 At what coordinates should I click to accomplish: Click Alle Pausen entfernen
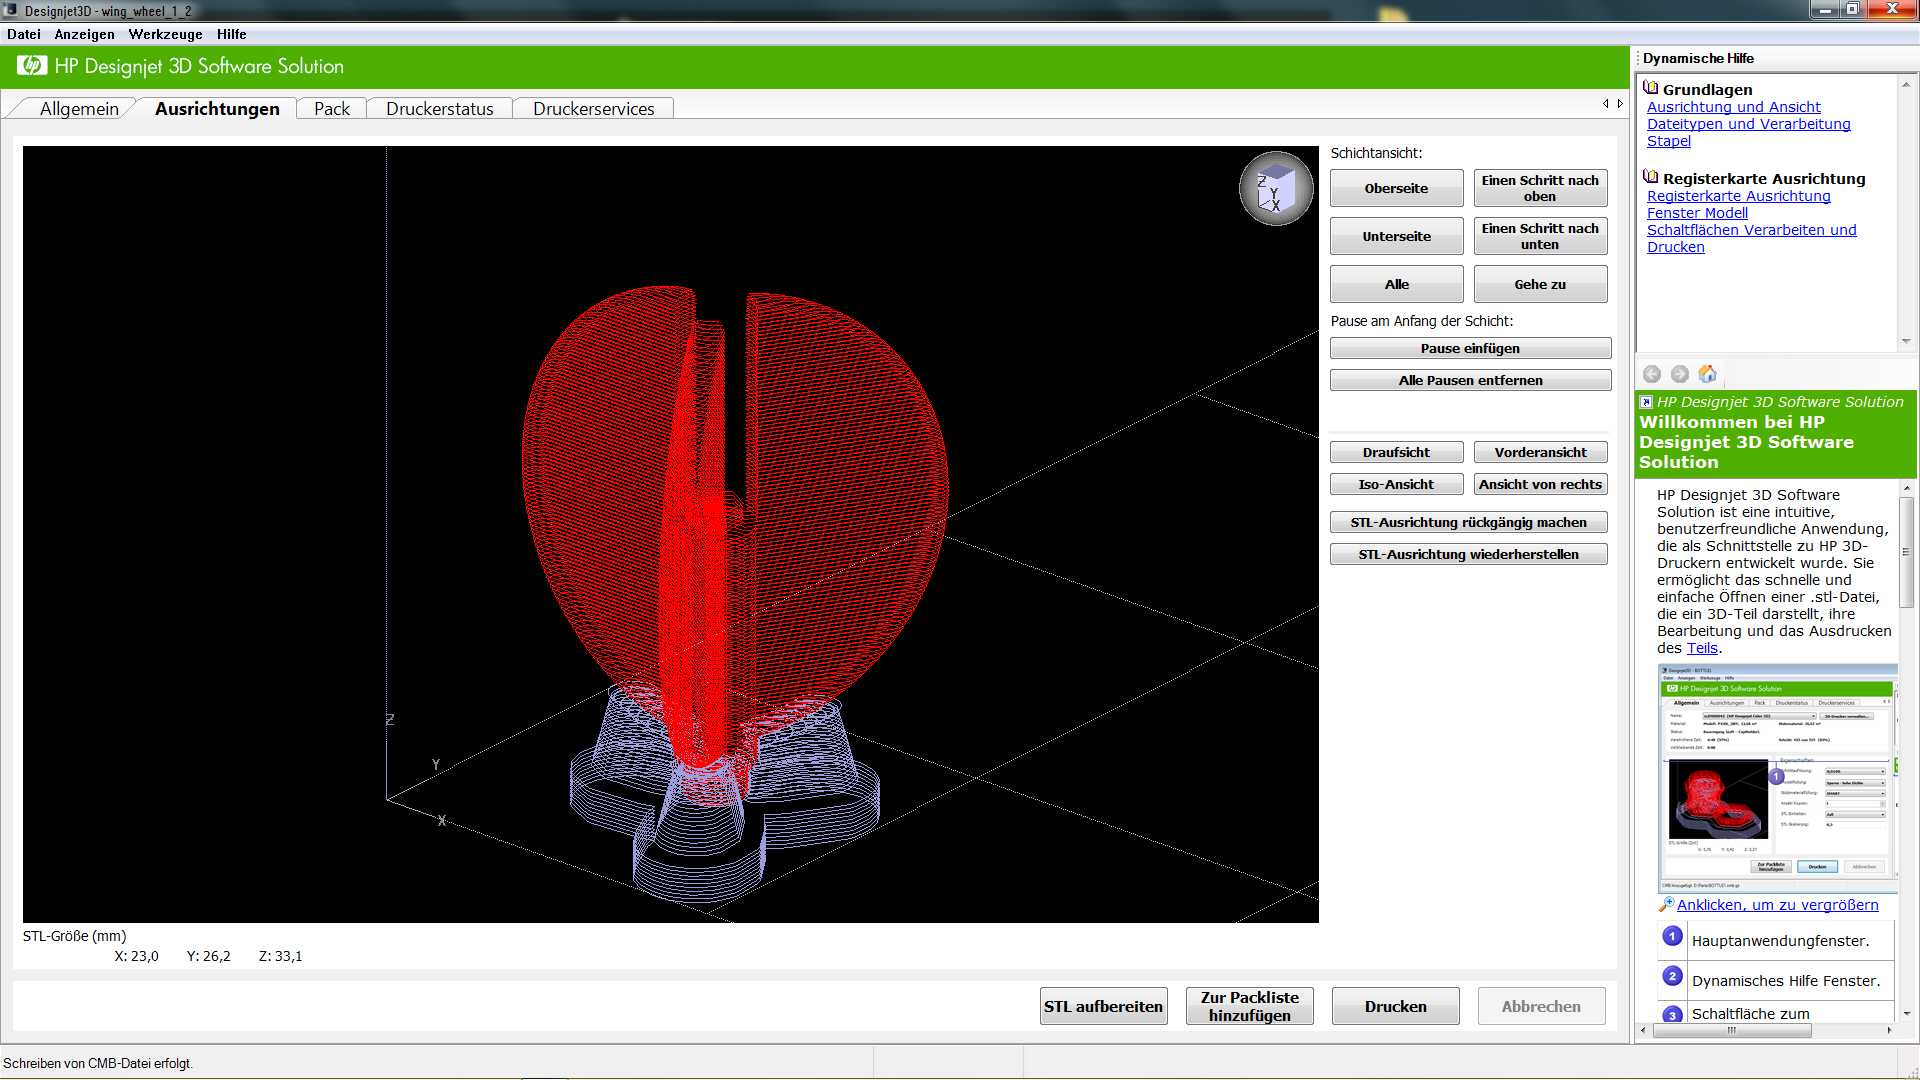coord(1470,380)
